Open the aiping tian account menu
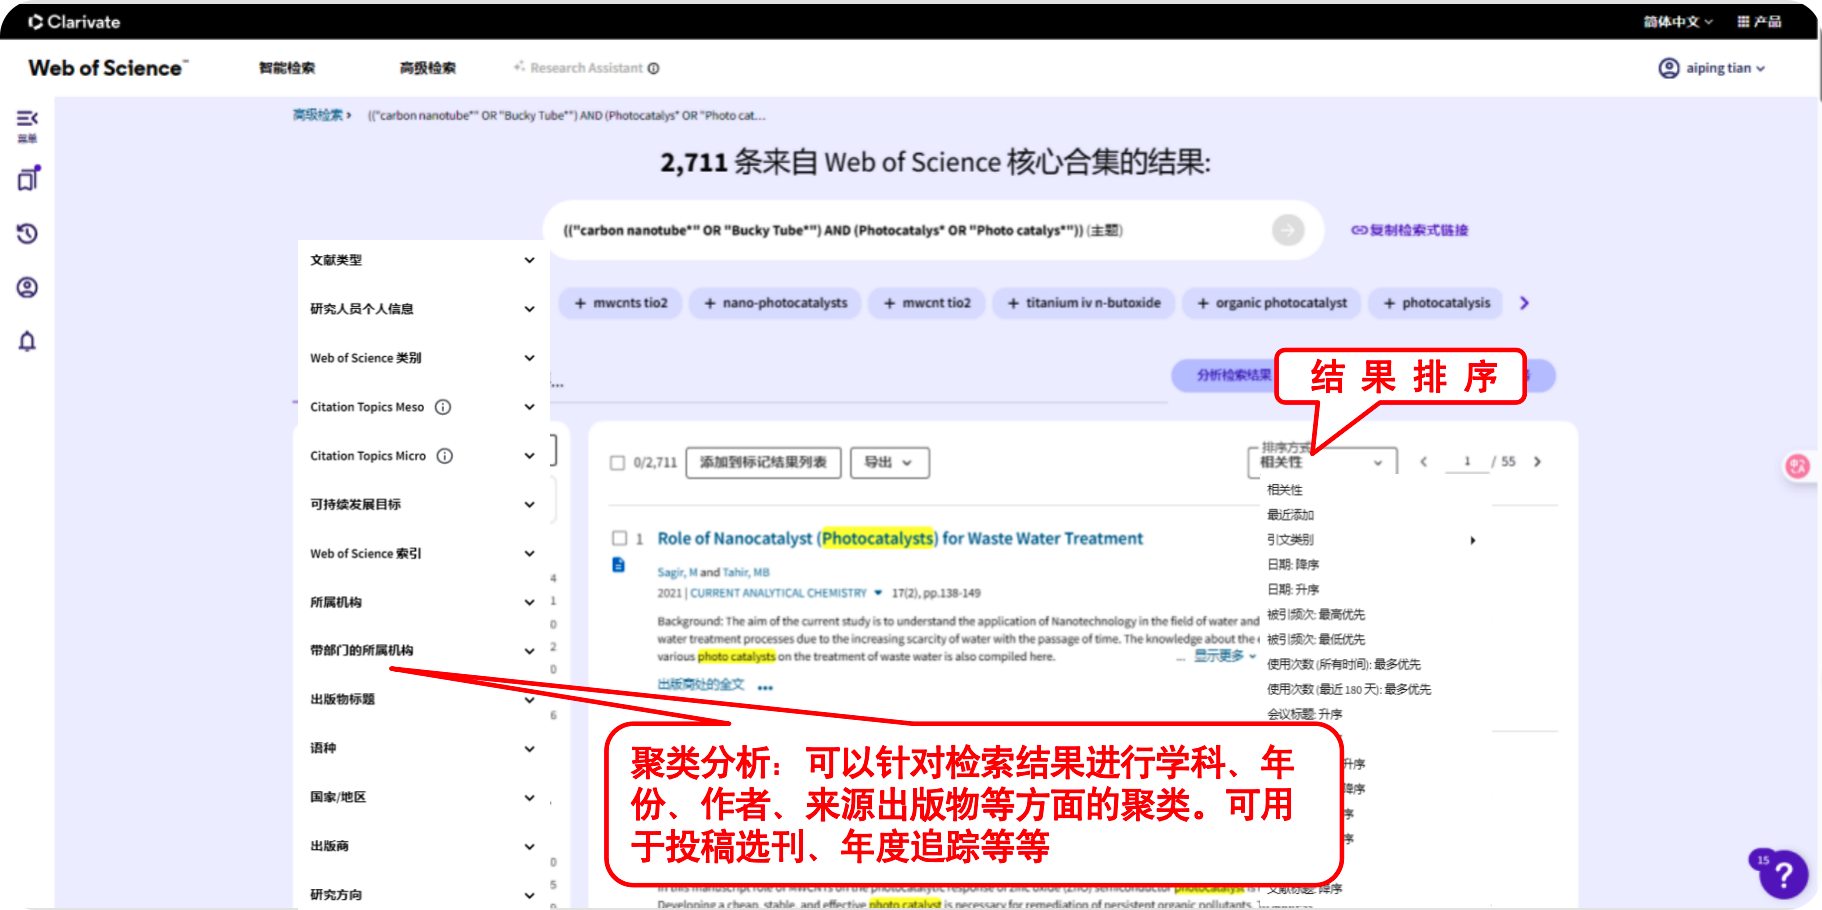The width and height of the screenshot is (1822, 910). [x=1712, y=68]
